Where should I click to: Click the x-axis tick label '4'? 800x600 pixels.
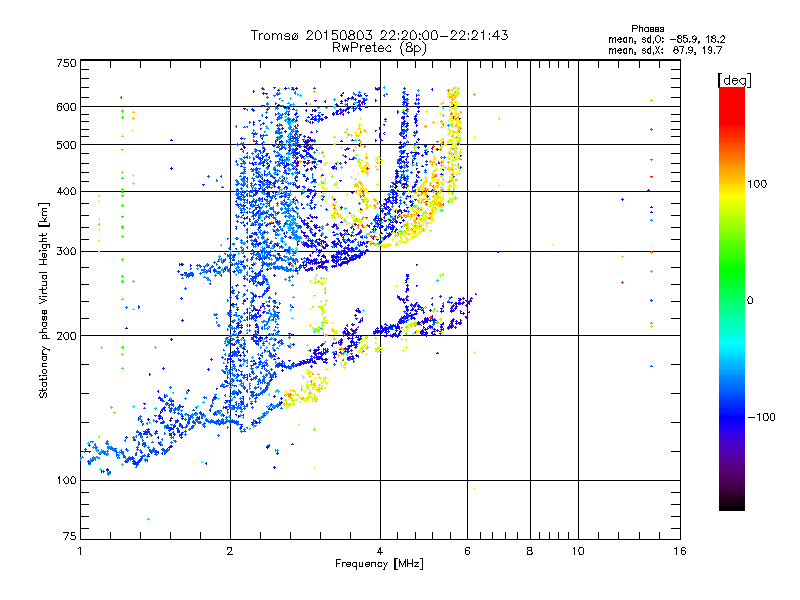[380, 551]
